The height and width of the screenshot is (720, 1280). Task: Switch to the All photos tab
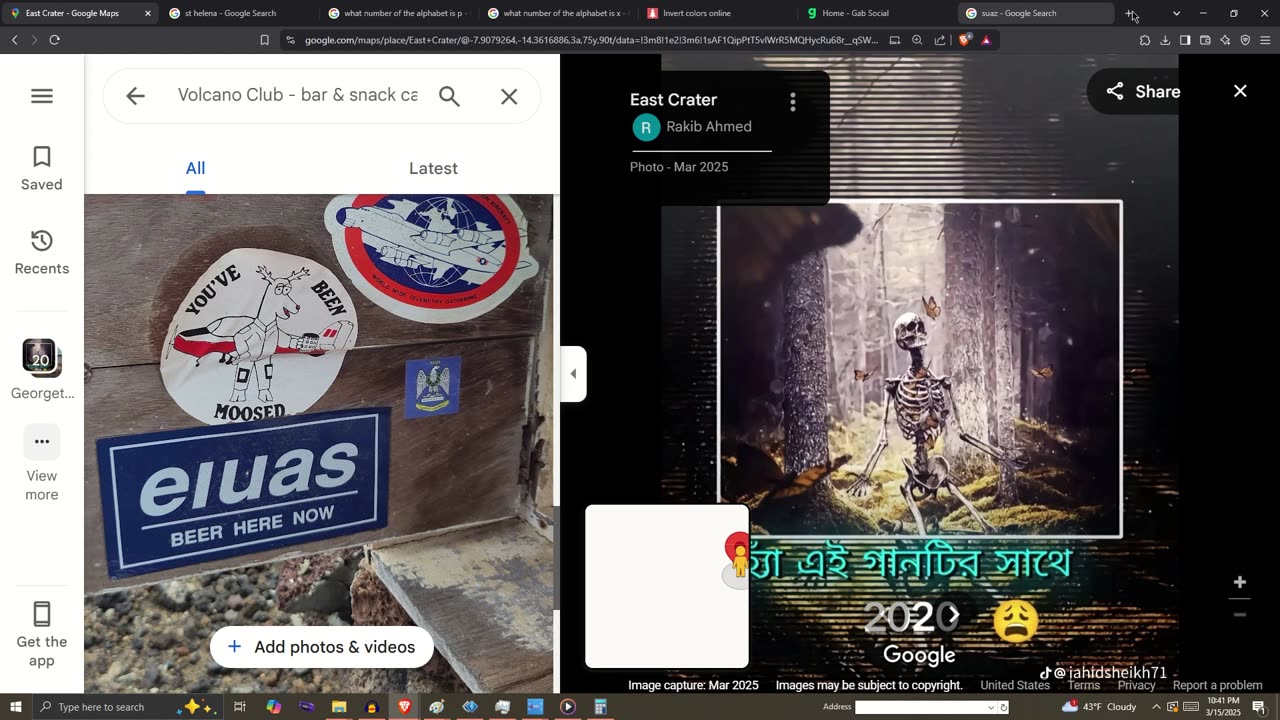(x=195, y=168)
